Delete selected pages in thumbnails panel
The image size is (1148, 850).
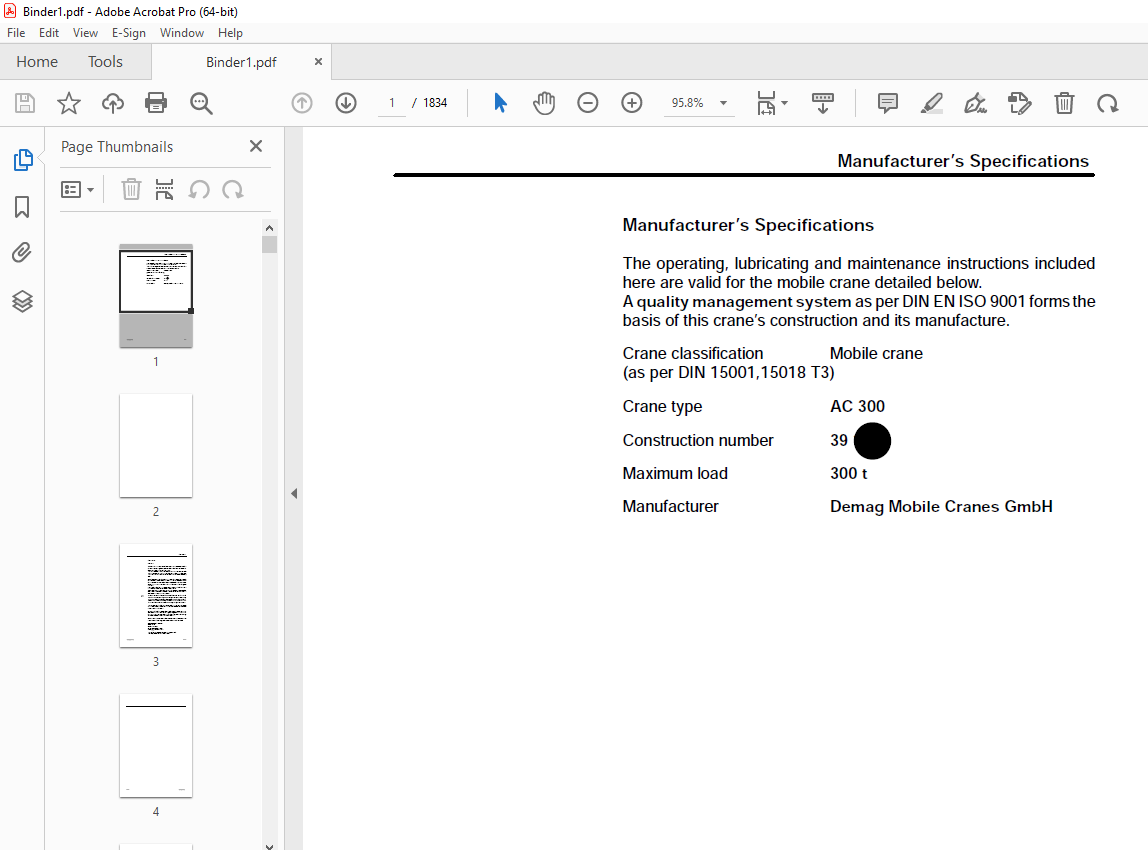[131, 190]
